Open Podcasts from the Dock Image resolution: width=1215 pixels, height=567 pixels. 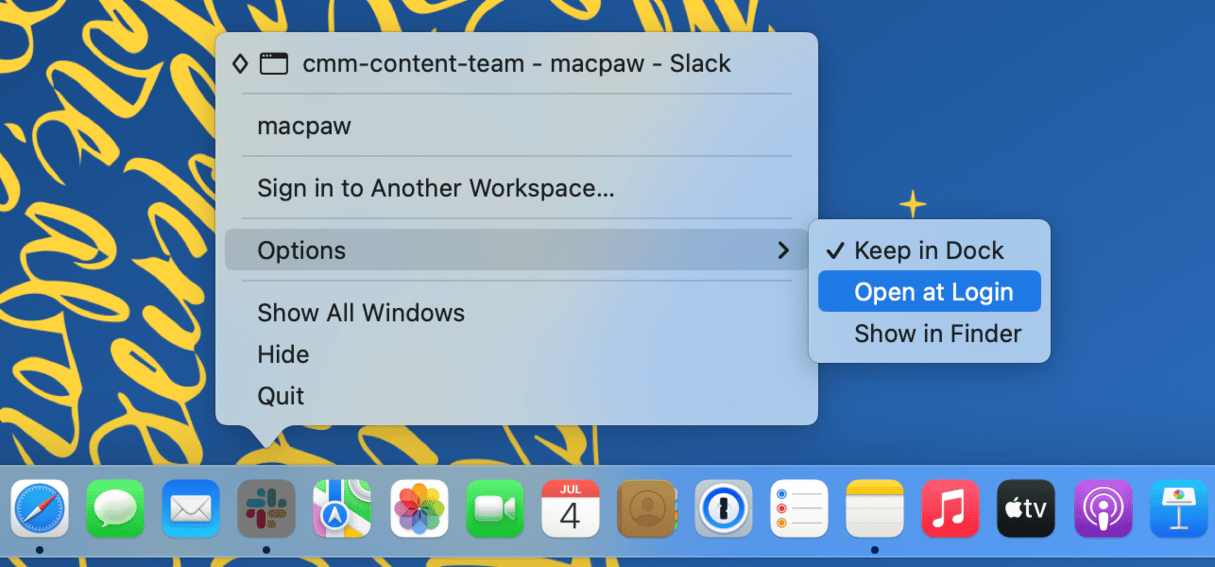coord(1103,509)
